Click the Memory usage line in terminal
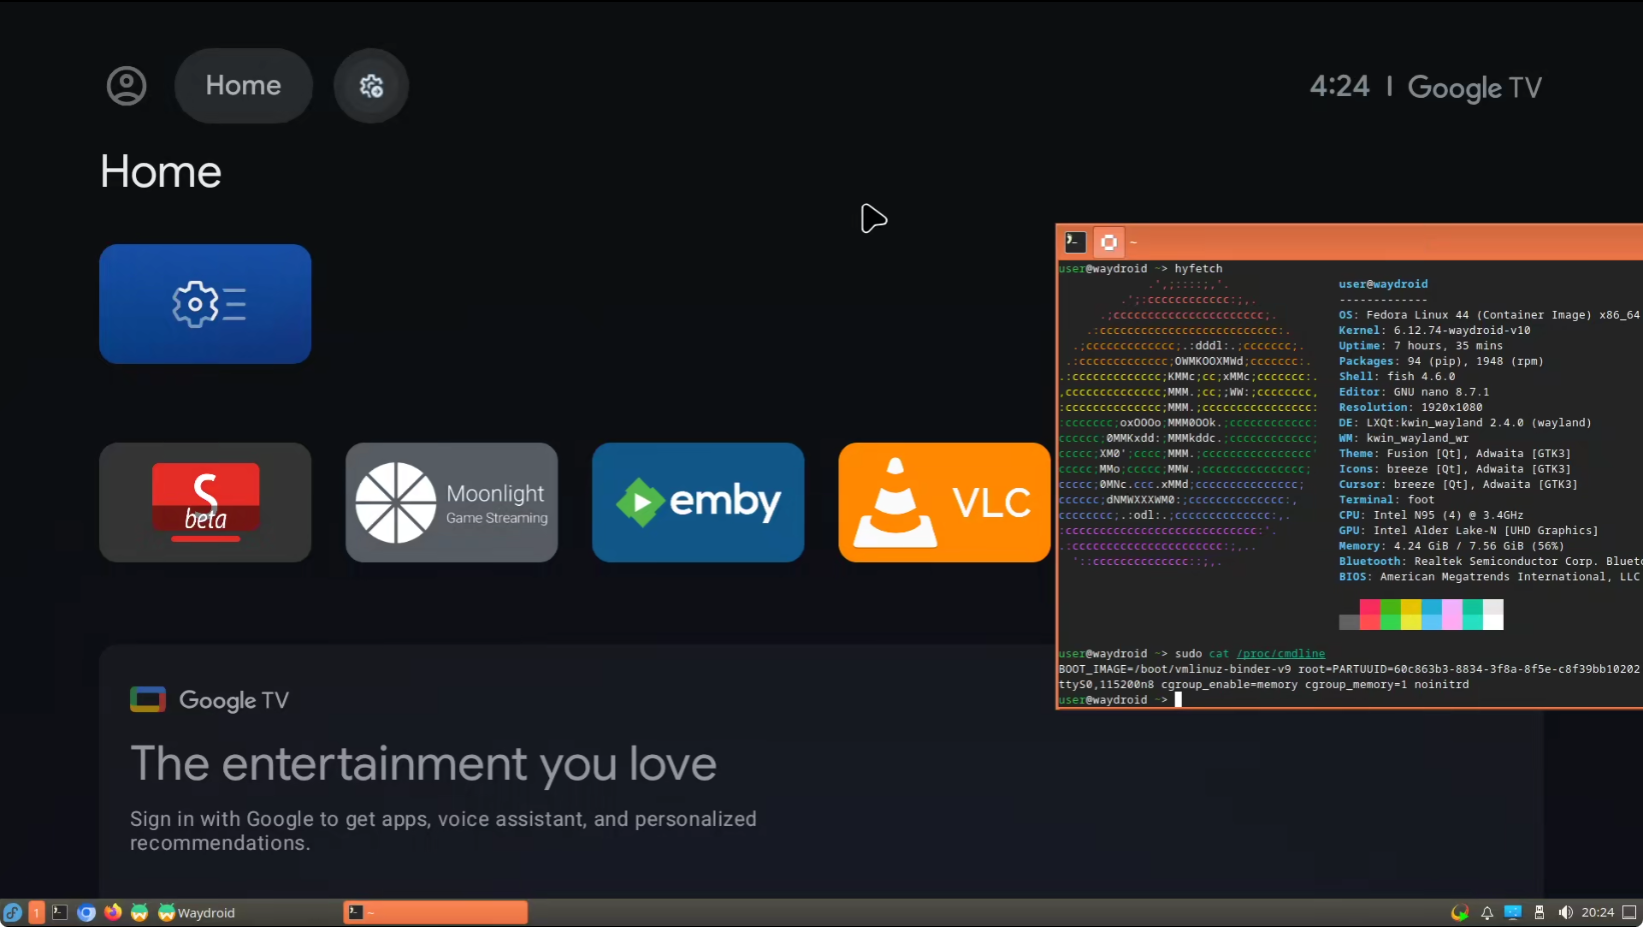 [1451, 546]
